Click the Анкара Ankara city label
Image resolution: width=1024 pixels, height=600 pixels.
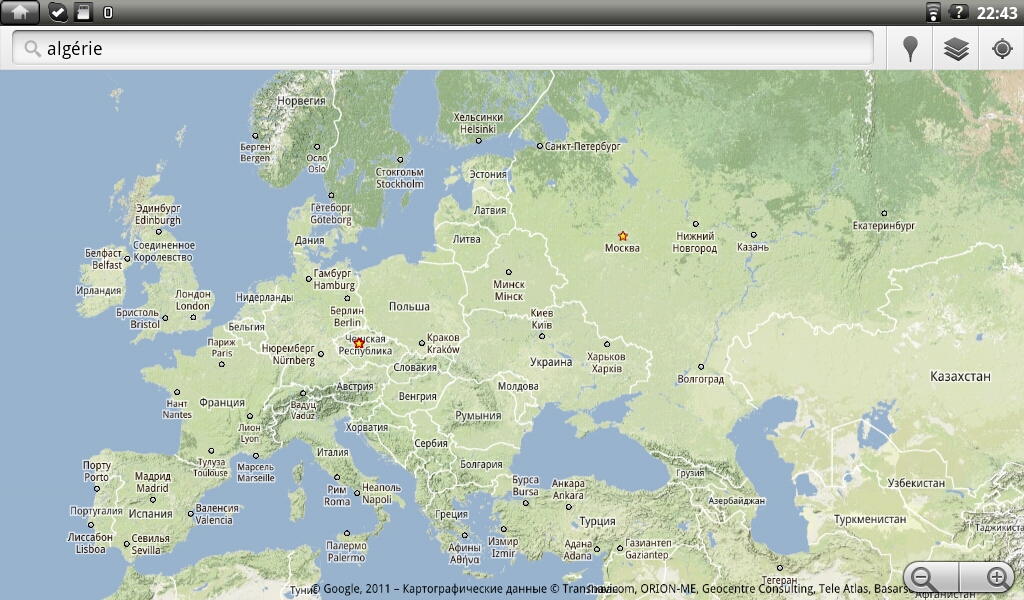click(568, 489)
